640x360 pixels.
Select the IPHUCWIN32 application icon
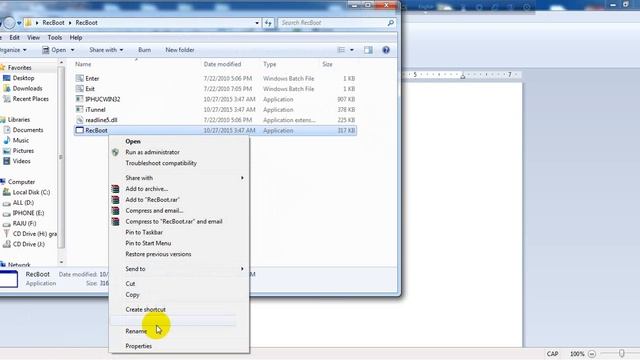tap(80, 99)
